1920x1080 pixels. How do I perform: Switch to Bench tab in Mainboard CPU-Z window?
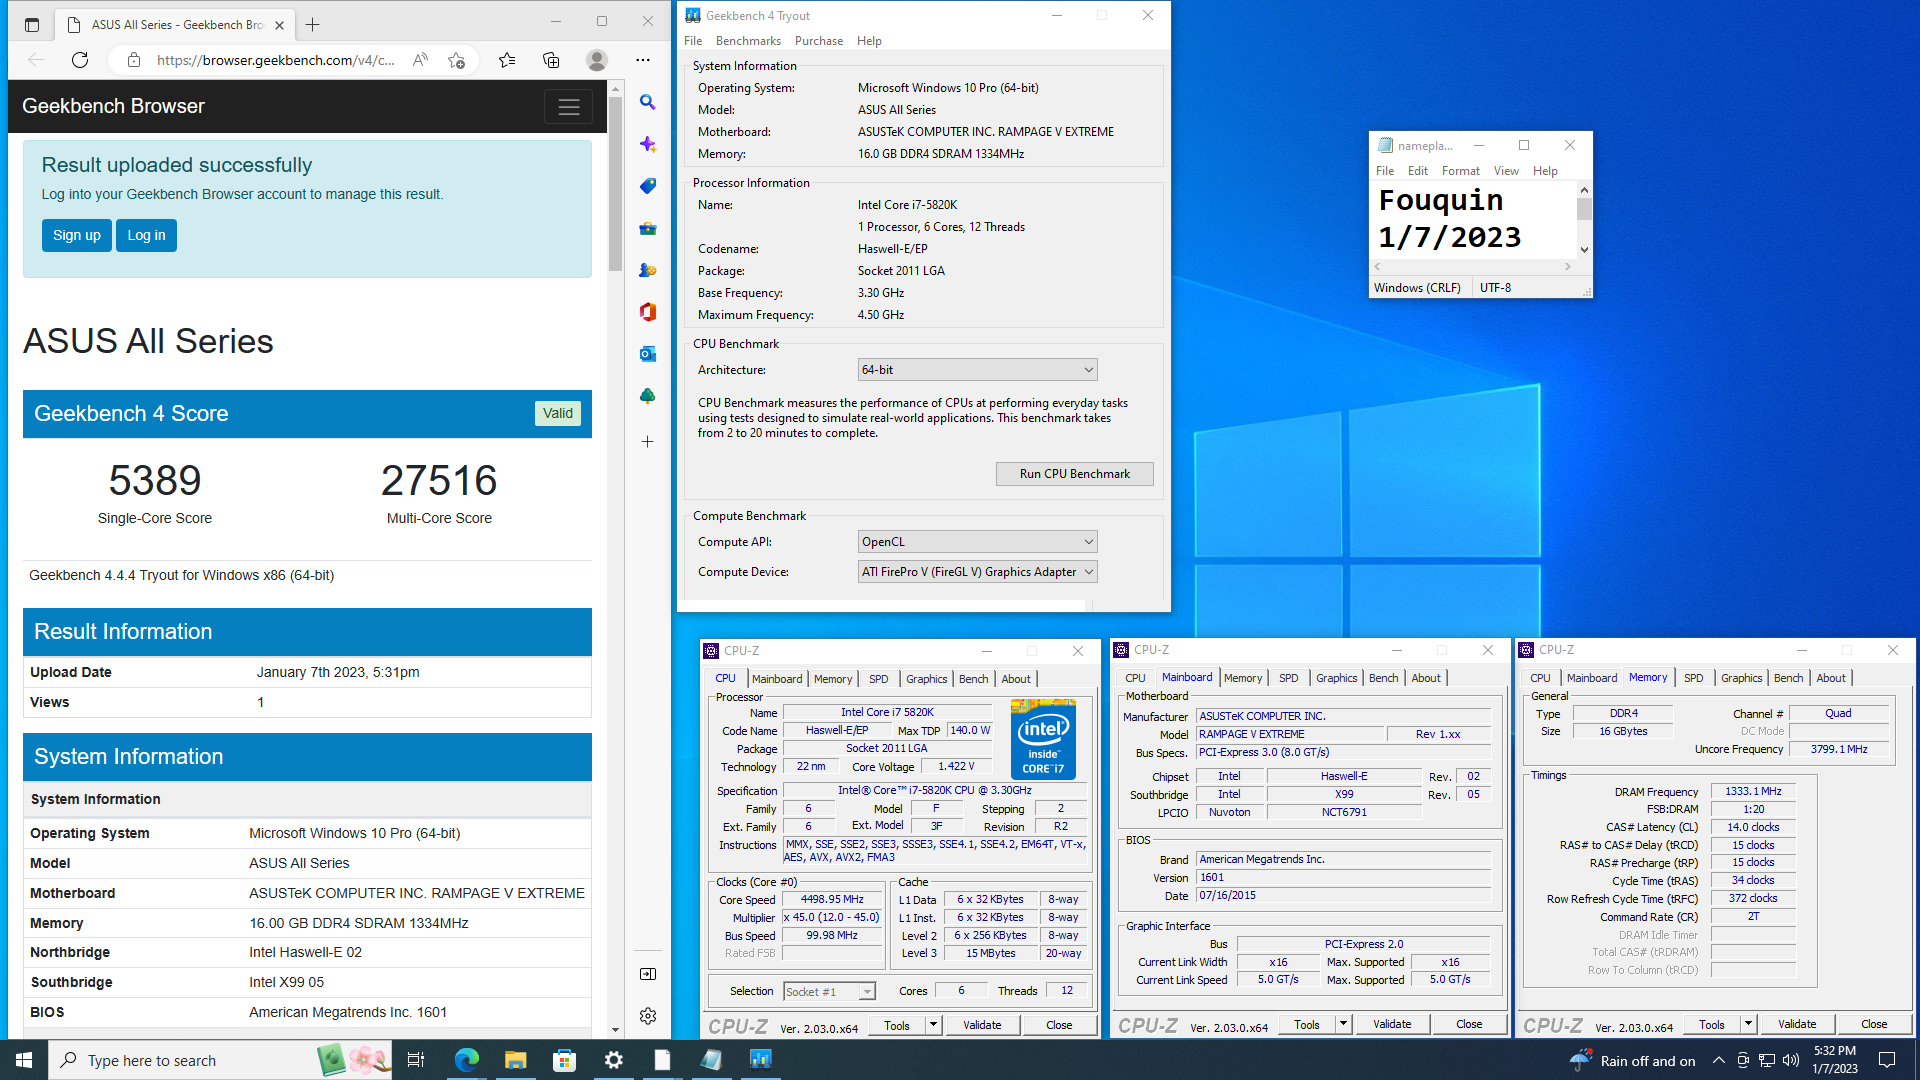pos(1383,678)
